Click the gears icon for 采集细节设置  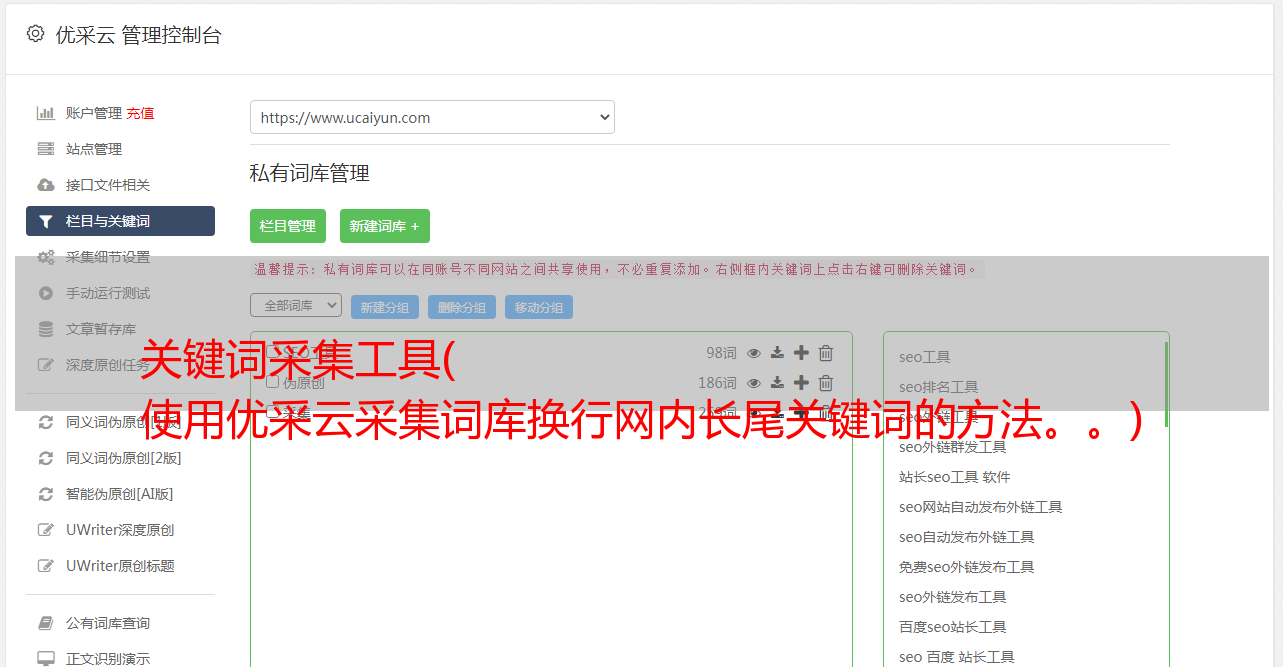tap(46, 257)
